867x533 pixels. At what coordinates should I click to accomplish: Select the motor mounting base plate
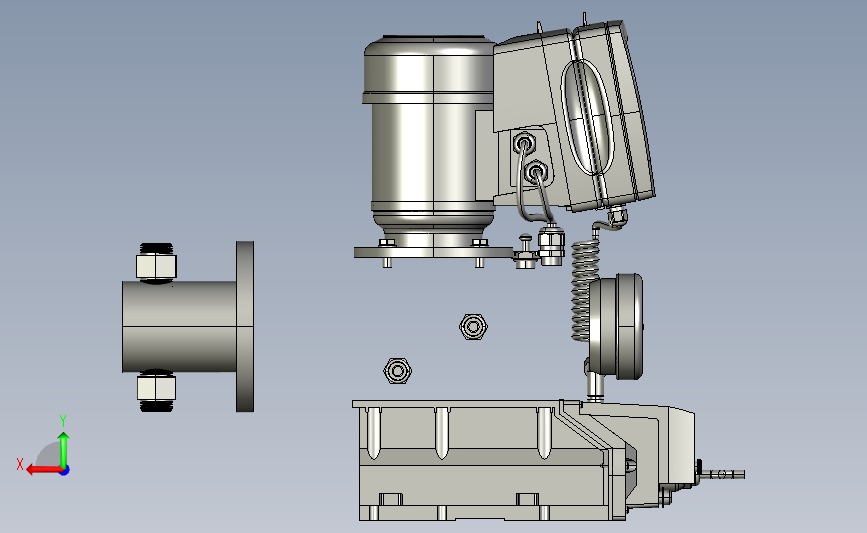(434, 253)
